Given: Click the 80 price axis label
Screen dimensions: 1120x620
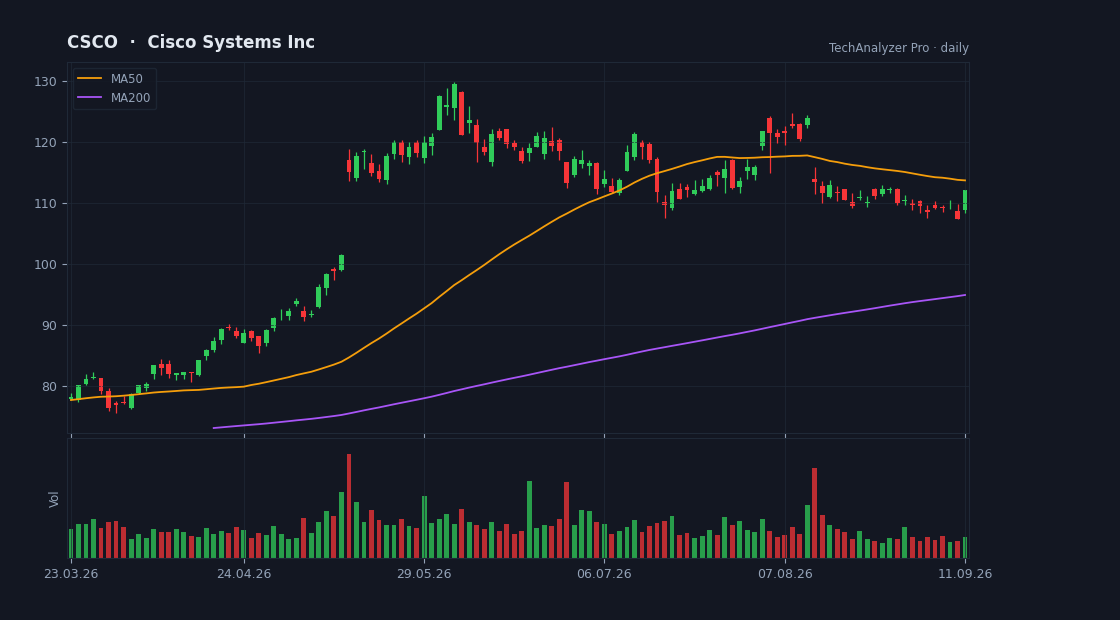Looking at the screenshot, I should (49, 386).
